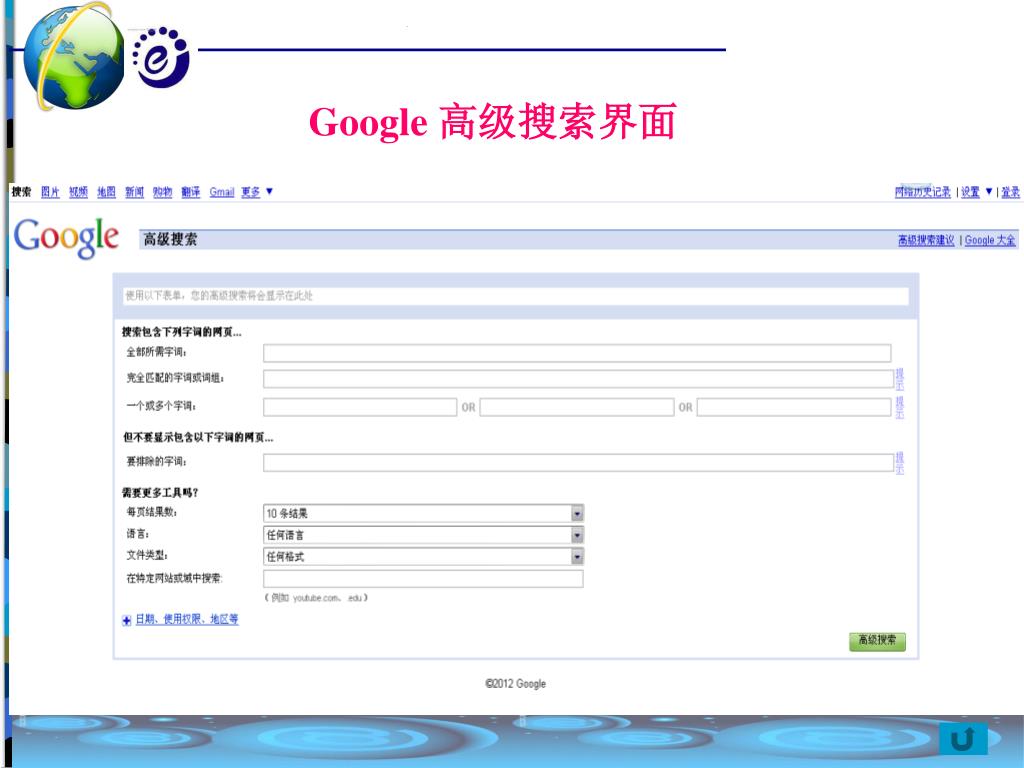
Task: Open the 语言 dropdown showing 任何语言
Action: click(x=423, y=535)
